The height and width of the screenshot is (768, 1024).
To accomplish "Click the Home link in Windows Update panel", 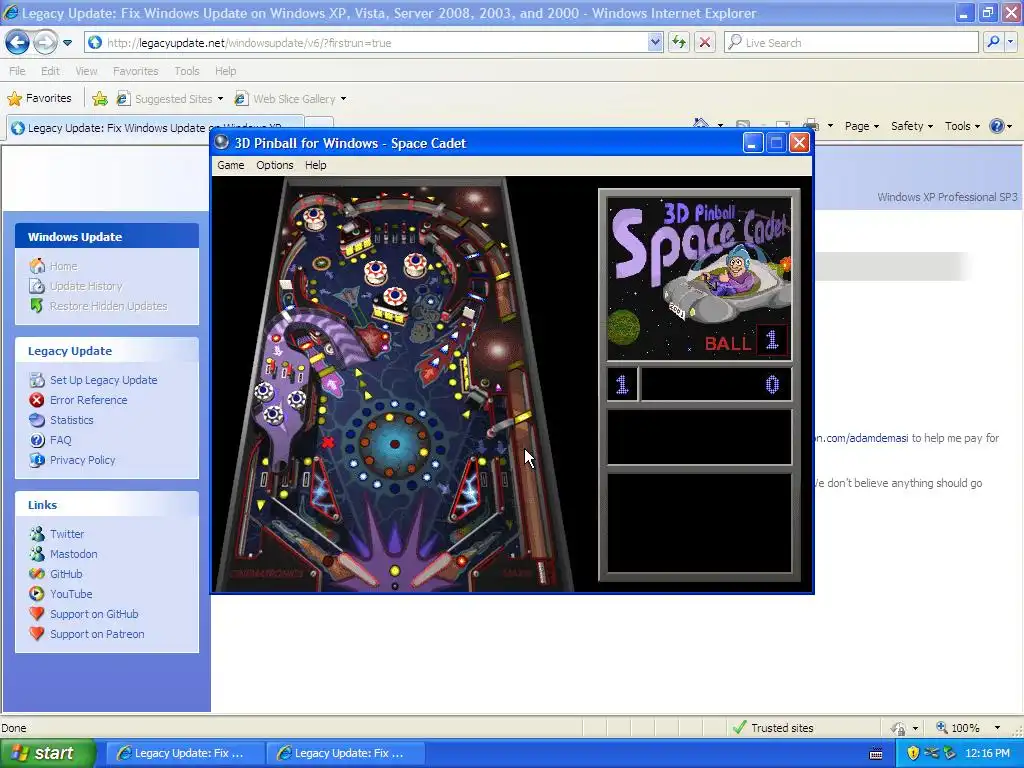I will [x=63, y=266].
